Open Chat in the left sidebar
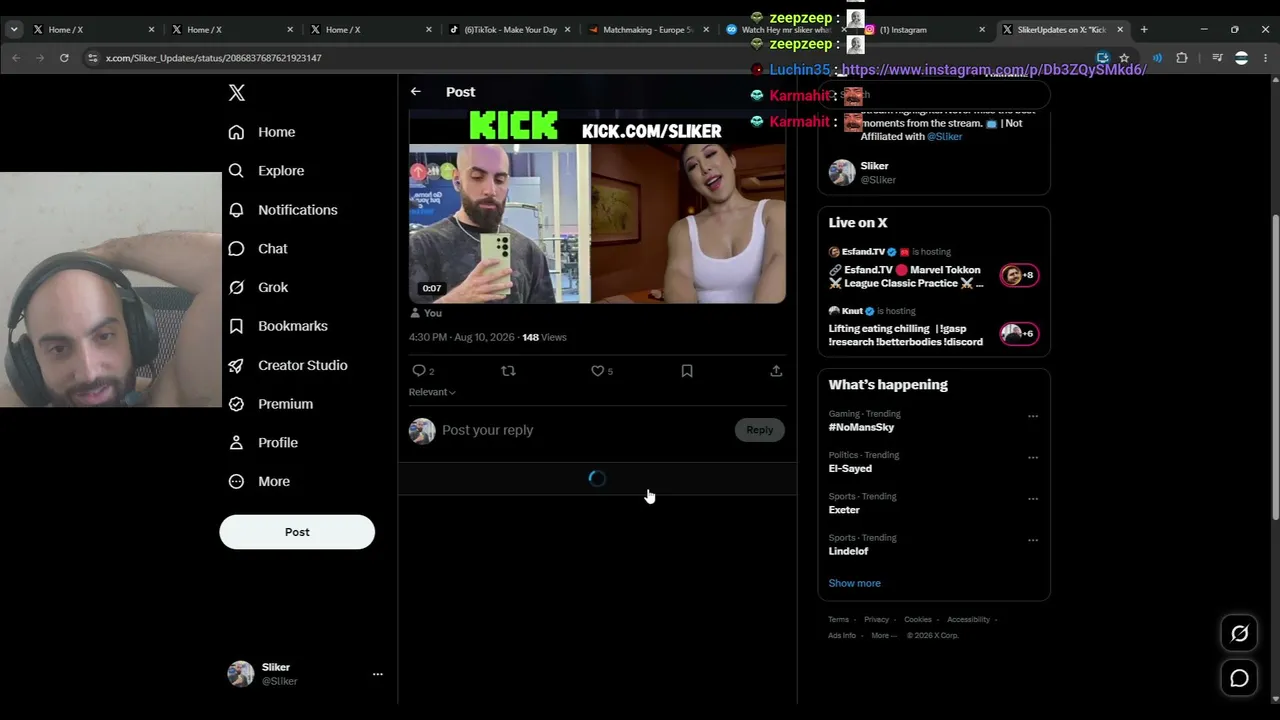Screen dimensions: 1280x720 [258, 249]
